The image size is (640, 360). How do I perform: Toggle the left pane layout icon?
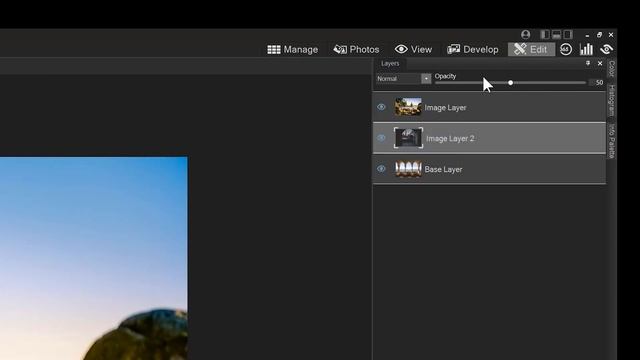544,35
